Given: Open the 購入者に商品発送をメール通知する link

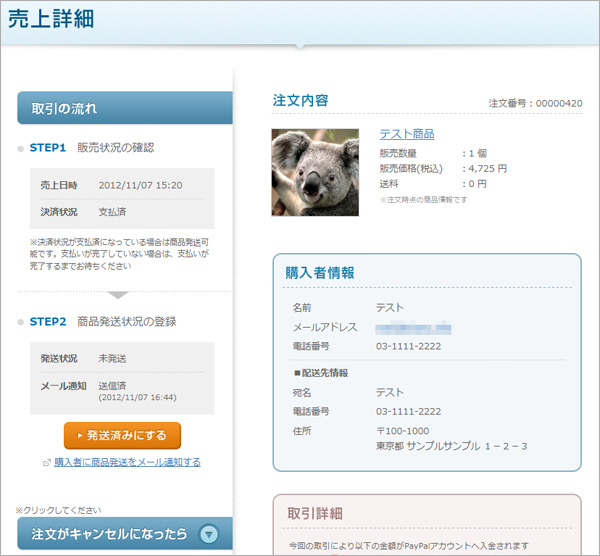Looking at the screenshot, I should tap(127, 462).
